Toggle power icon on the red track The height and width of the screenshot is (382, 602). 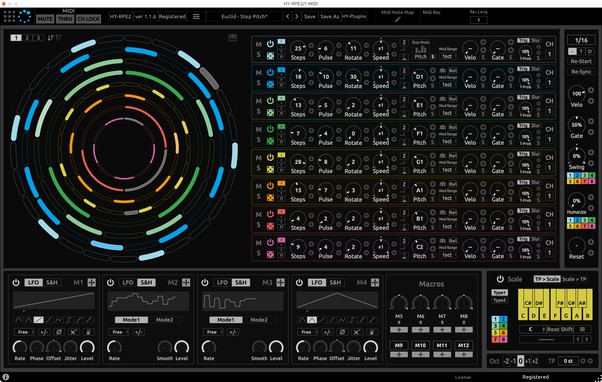coord(270,214)
